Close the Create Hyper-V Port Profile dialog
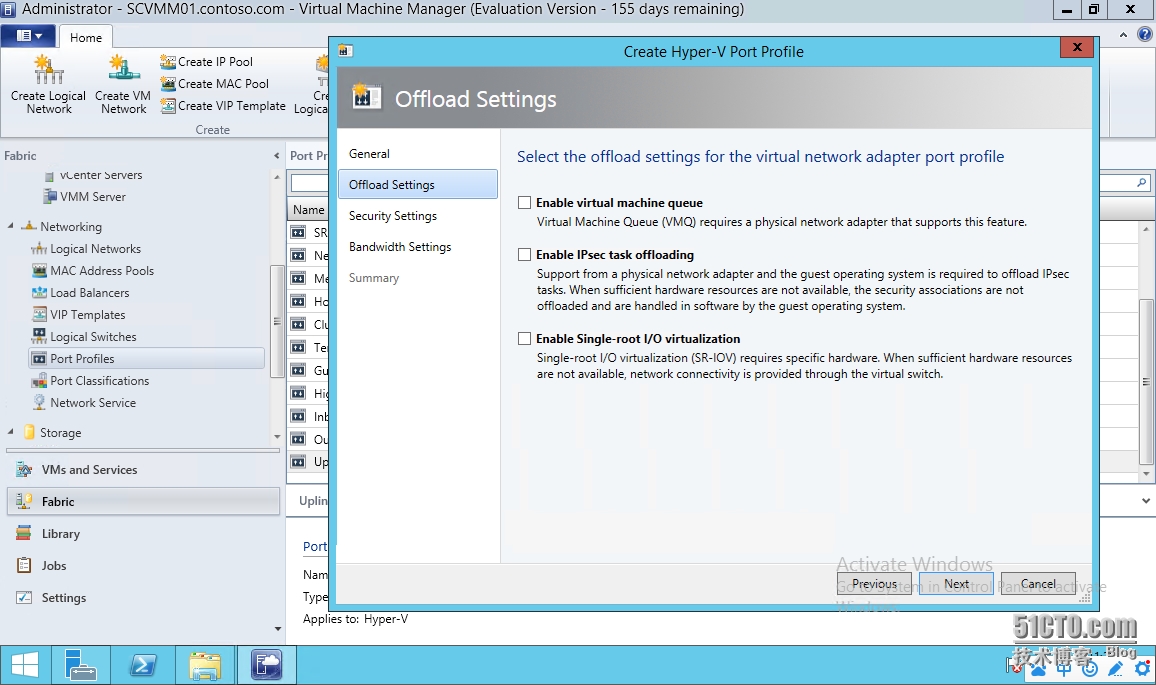Screen dimensions: 1156x685 [1077, 47]
